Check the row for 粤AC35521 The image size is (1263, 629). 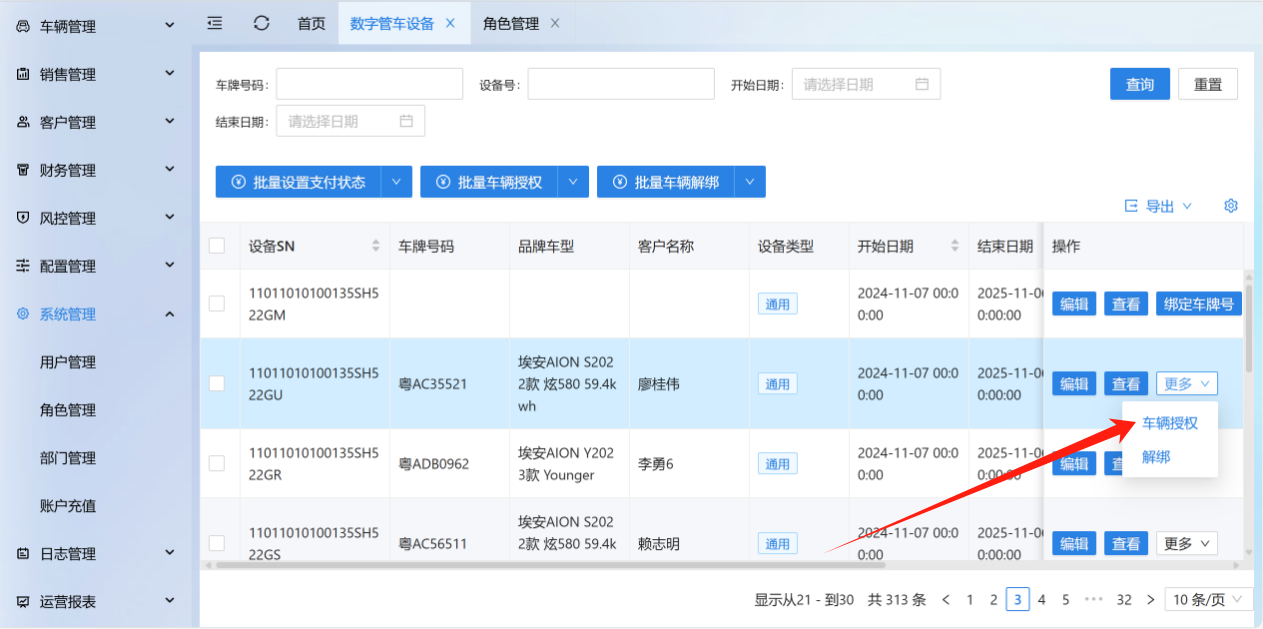[x=217, y=383]
